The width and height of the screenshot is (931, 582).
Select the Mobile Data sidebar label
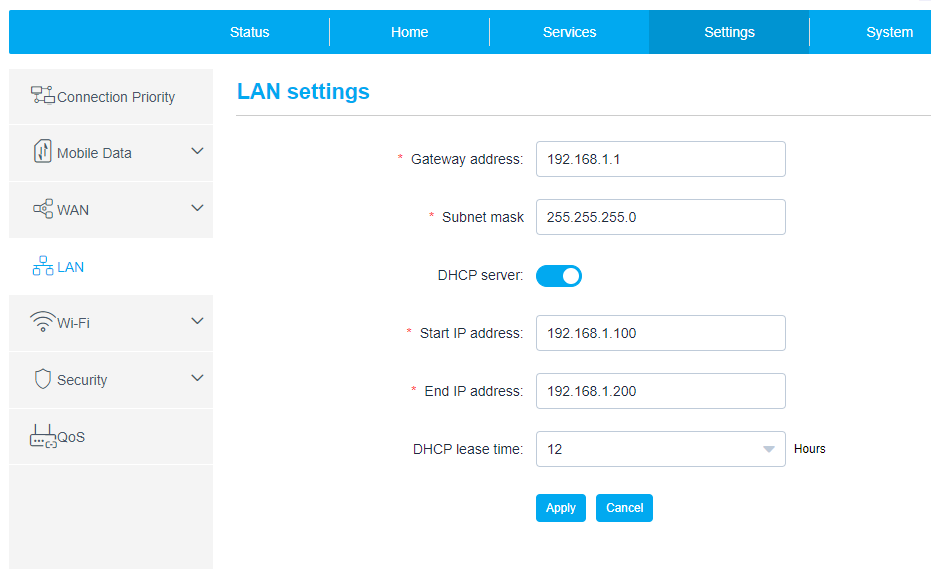pyautogui.click(x=94, y=153)
